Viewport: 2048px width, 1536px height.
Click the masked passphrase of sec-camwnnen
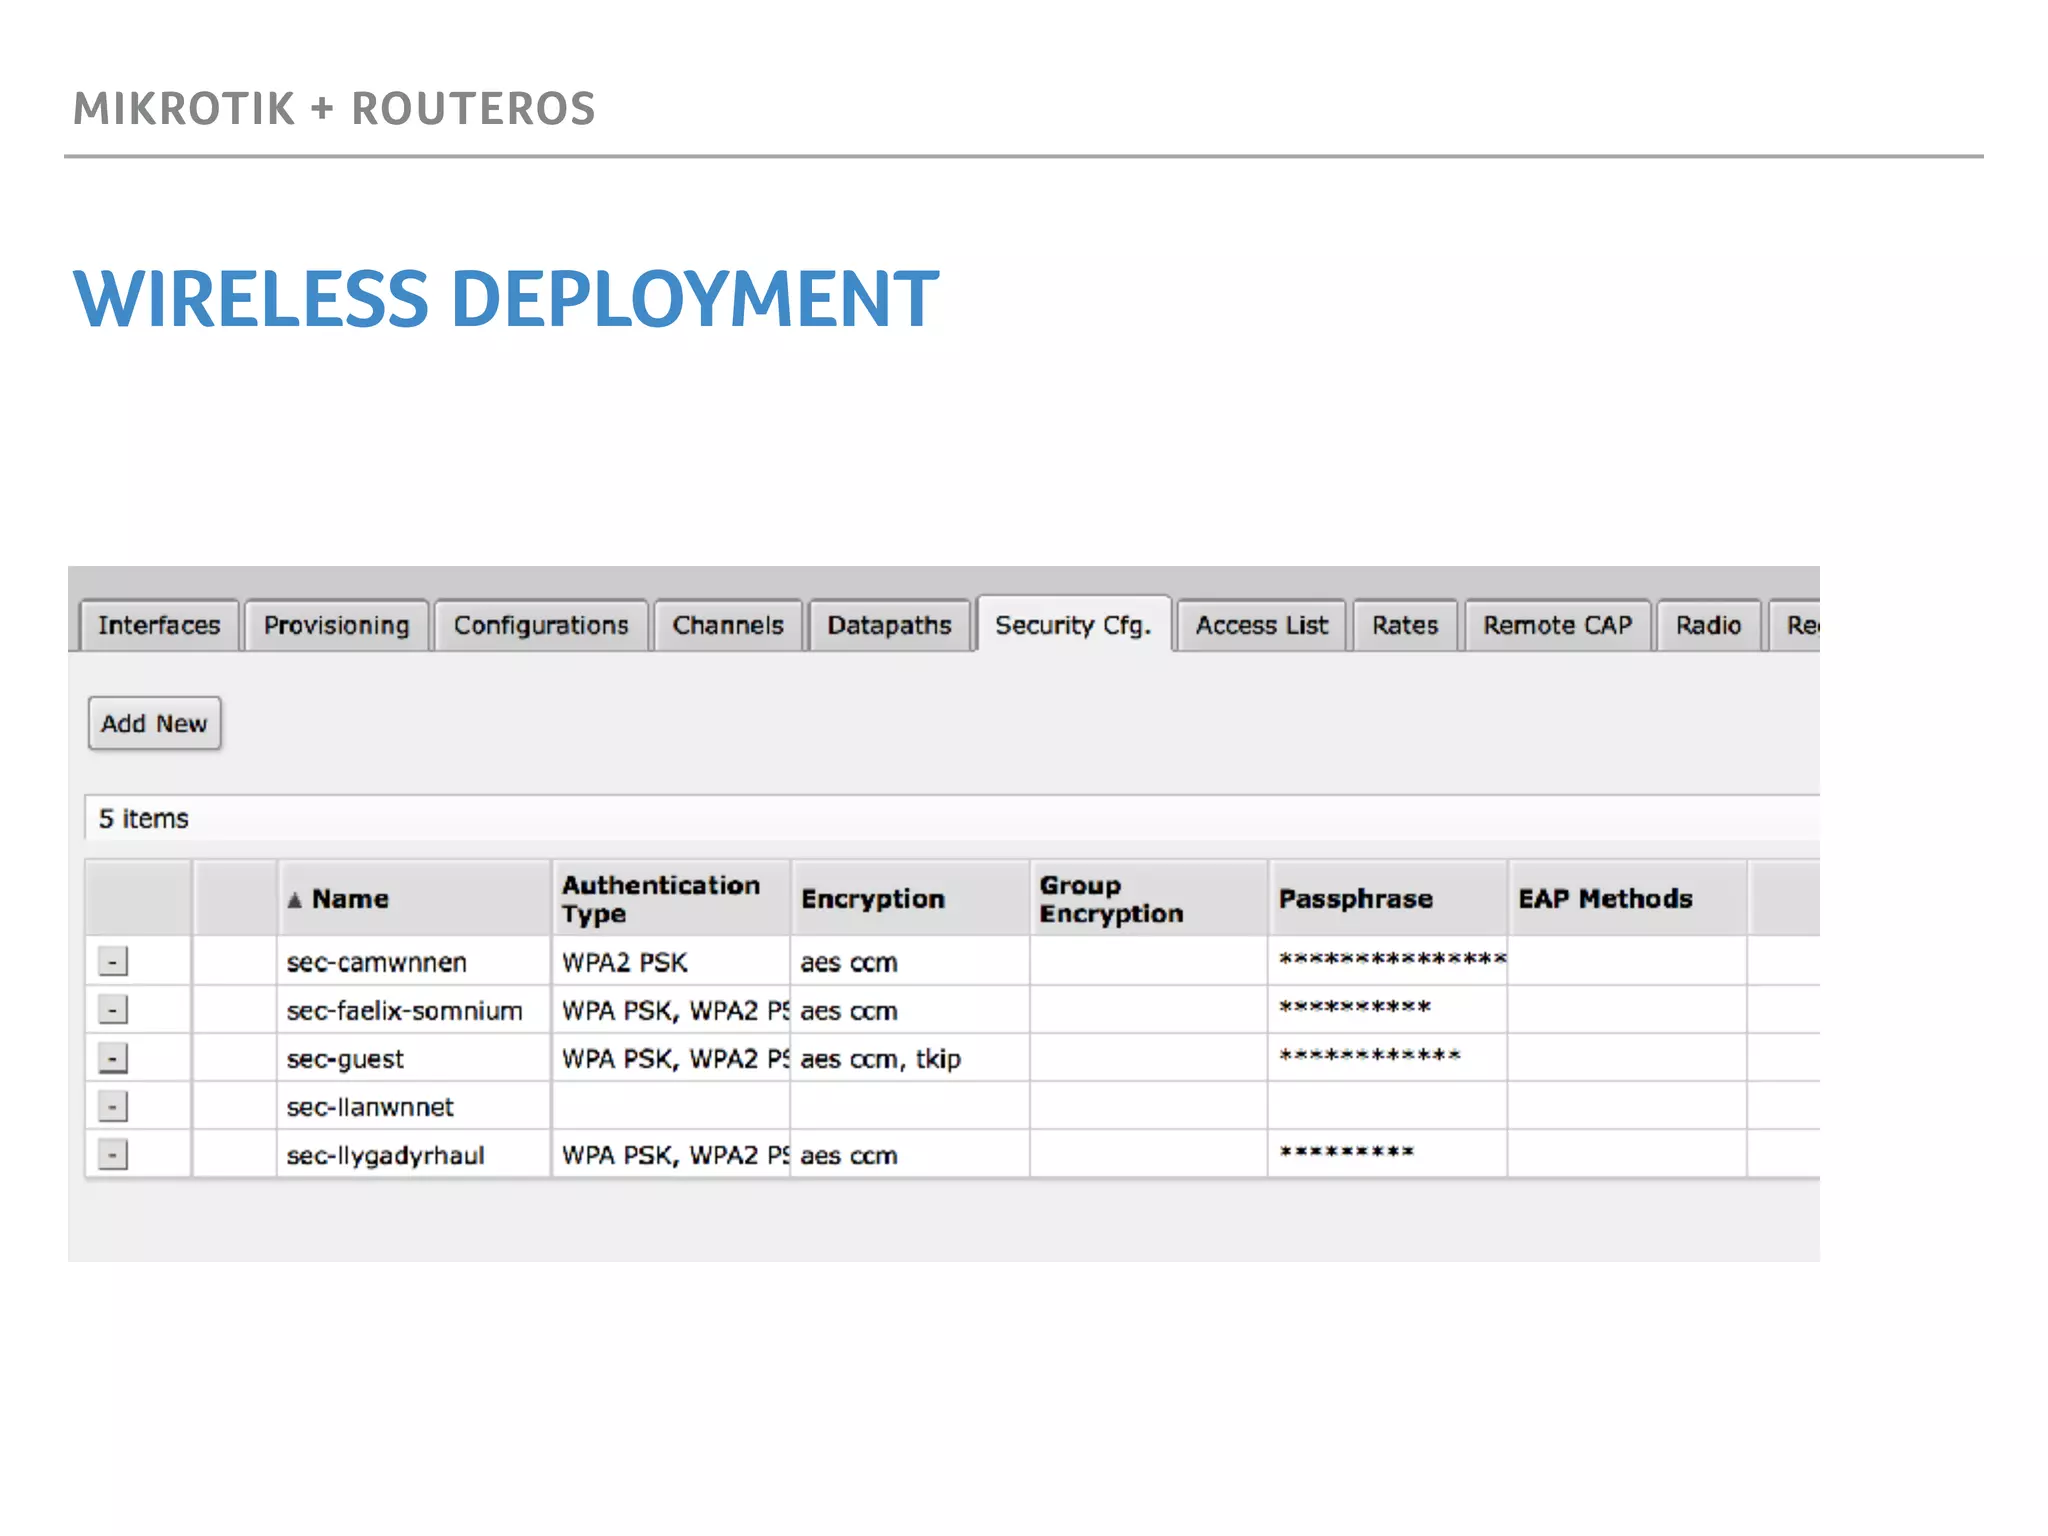[x=1392, y=959]
